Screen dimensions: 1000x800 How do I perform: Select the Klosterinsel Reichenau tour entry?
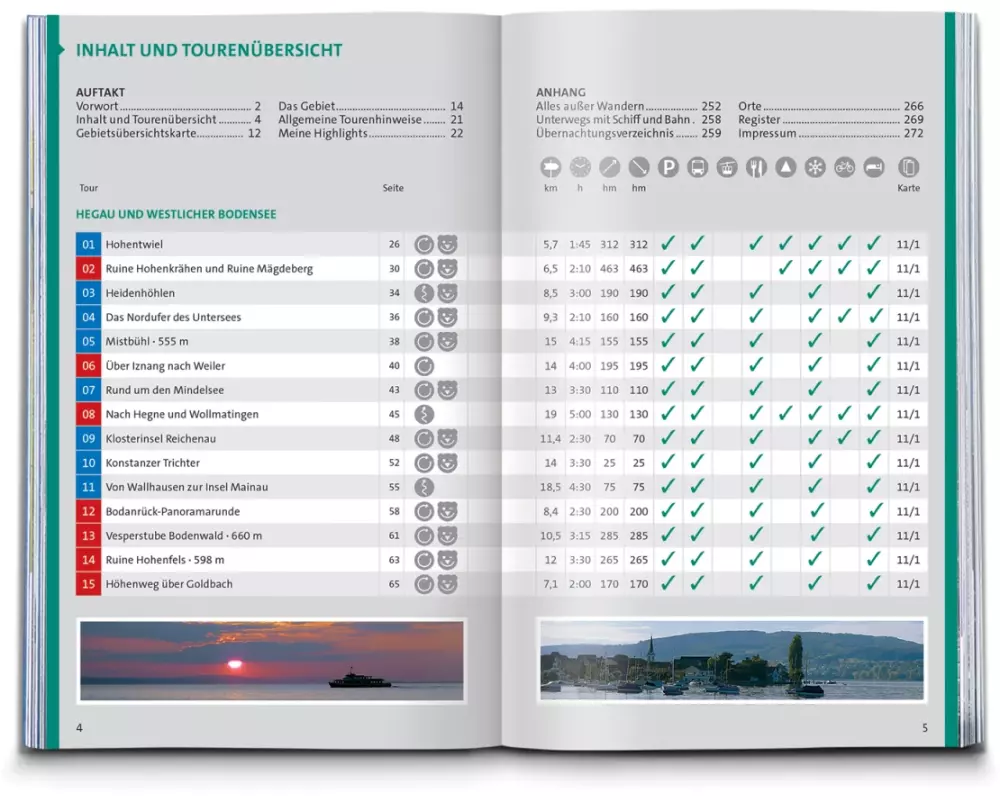[161, 438]
